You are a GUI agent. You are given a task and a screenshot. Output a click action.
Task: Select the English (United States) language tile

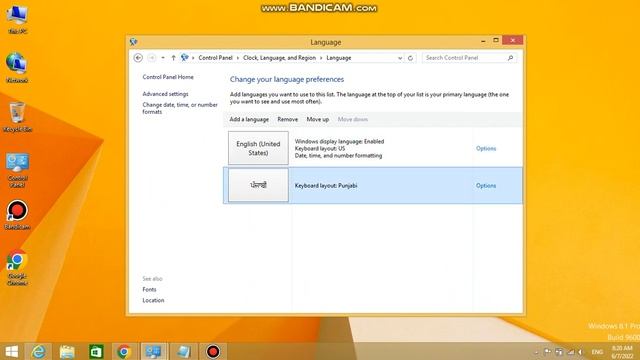[x=258, y=148]
